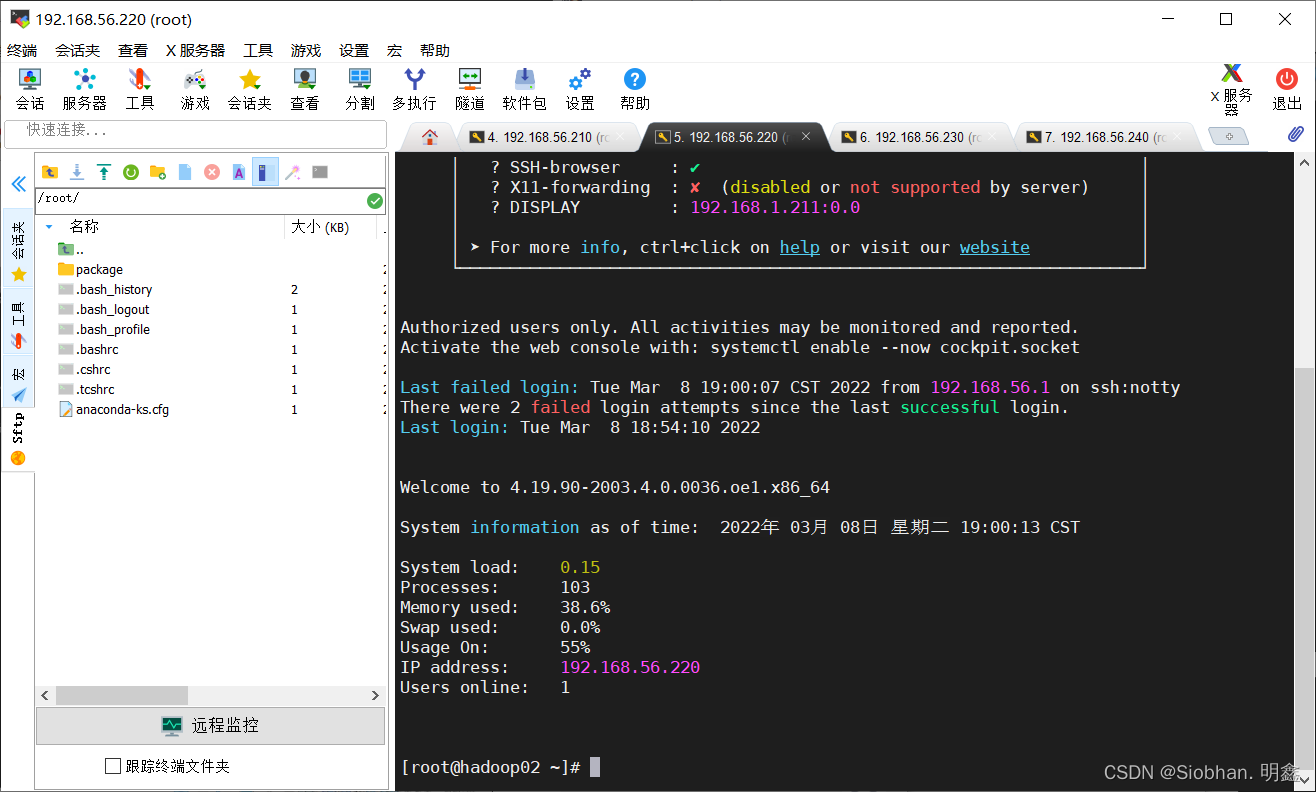Collapse the sidebar with the double-chevron arrow
1316x792 pixels.
18,184
